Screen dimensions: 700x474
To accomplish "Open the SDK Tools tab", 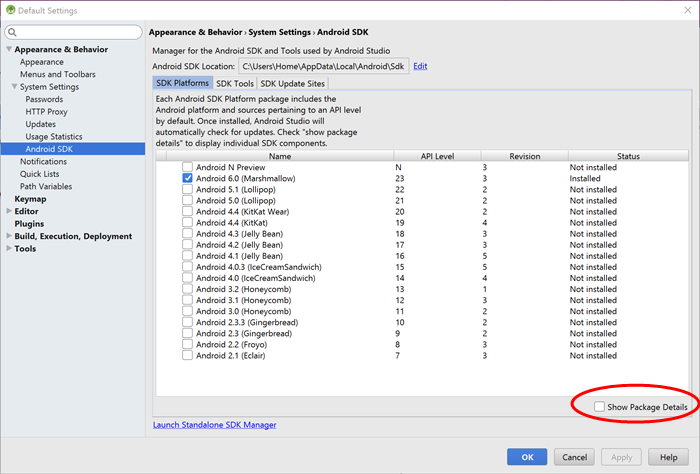I will (x=235, y=83).
